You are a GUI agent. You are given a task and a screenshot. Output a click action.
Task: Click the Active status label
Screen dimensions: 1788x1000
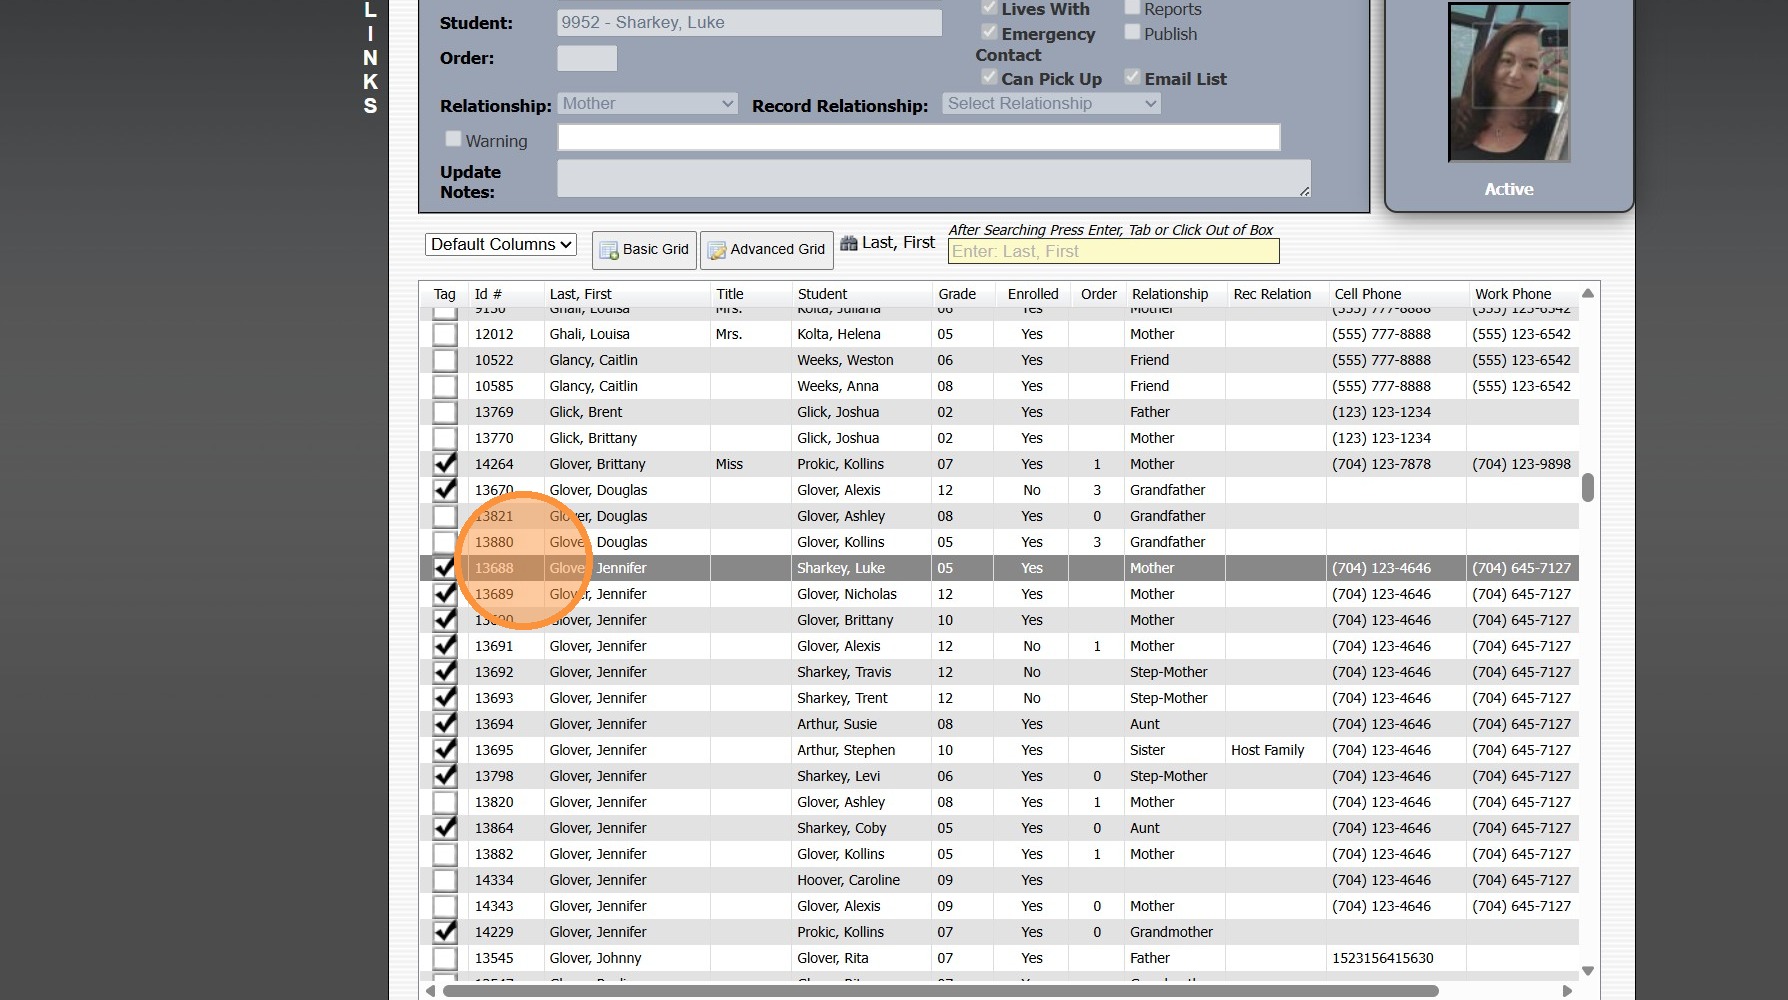pos(1509,189)
